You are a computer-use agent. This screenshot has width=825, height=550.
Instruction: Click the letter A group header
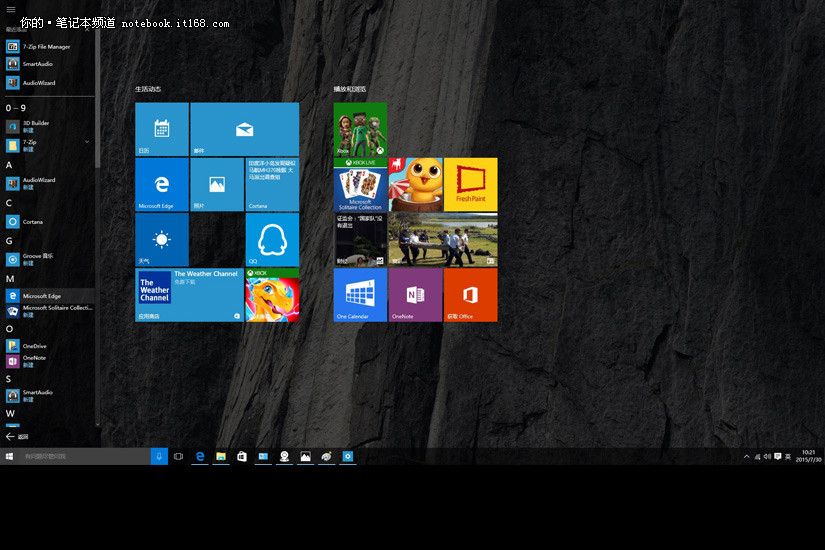point(9,165)
